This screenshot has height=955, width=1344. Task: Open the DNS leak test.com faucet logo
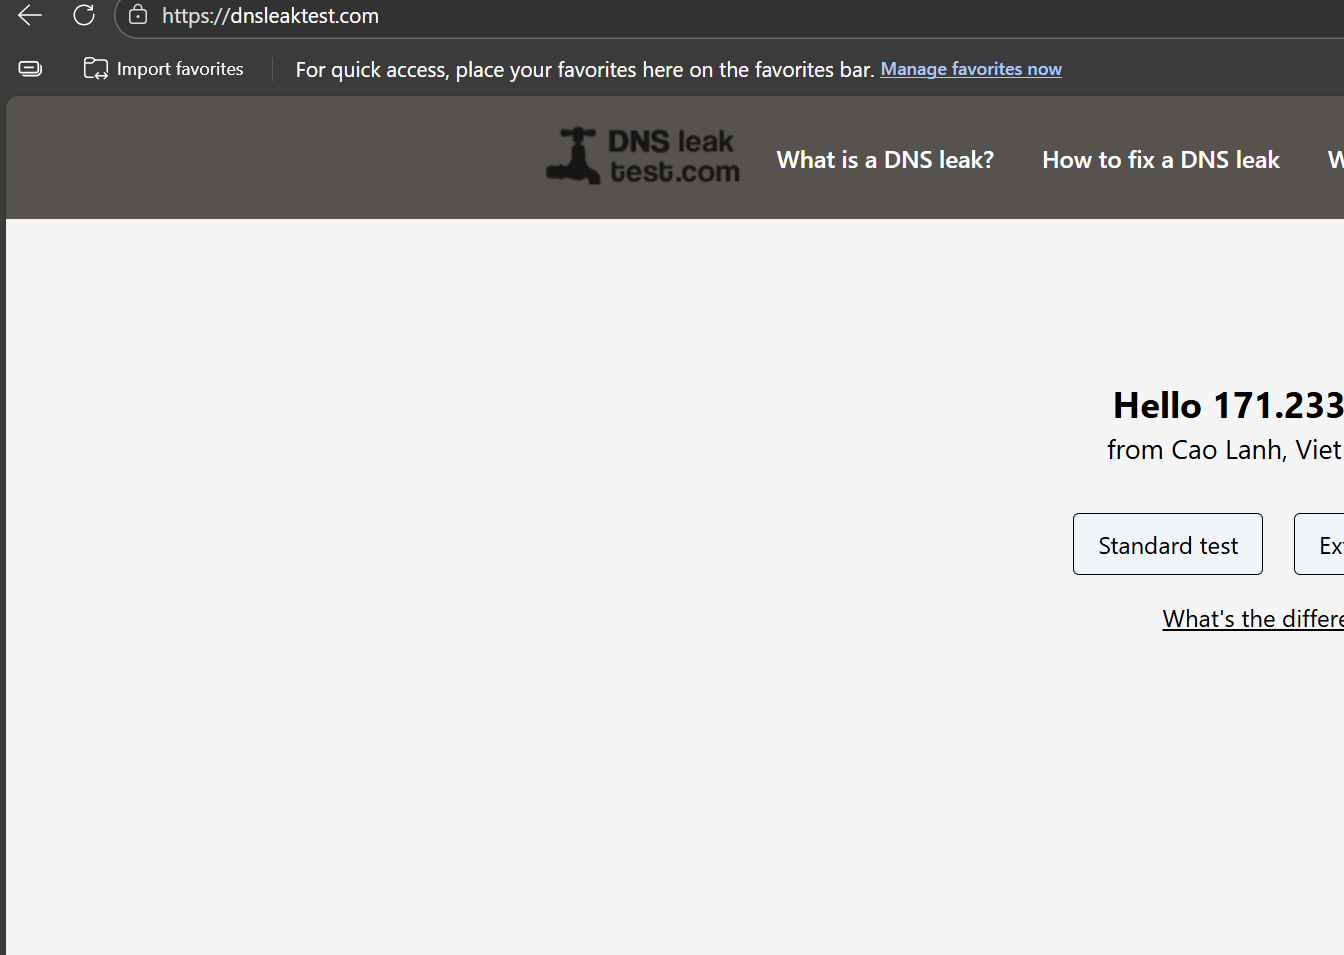click(643, 157)
